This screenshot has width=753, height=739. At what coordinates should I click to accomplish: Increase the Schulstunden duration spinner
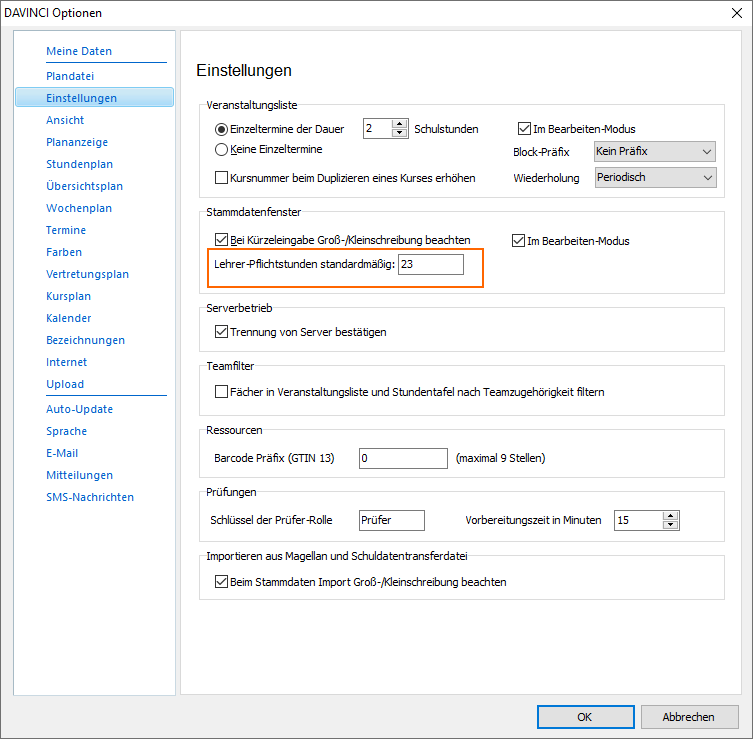click(400, 124)
